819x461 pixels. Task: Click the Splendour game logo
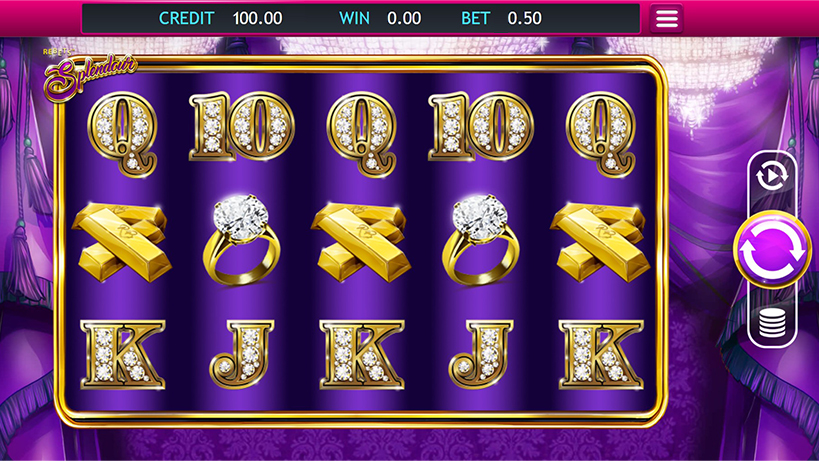click(90, 75)
